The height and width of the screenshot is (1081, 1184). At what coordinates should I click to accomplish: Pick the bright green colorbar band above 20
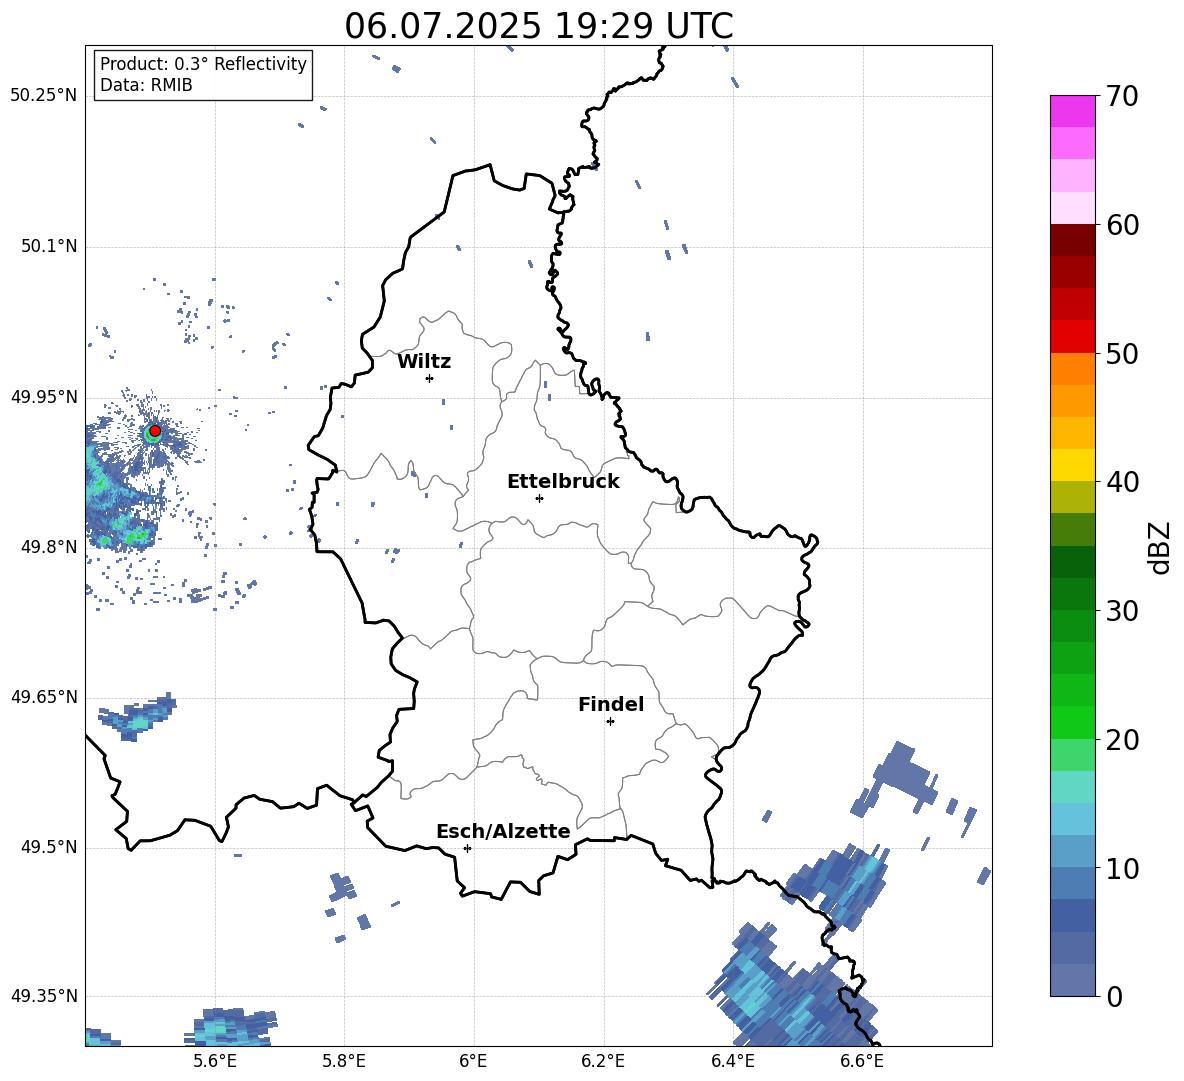[1072, 722]
